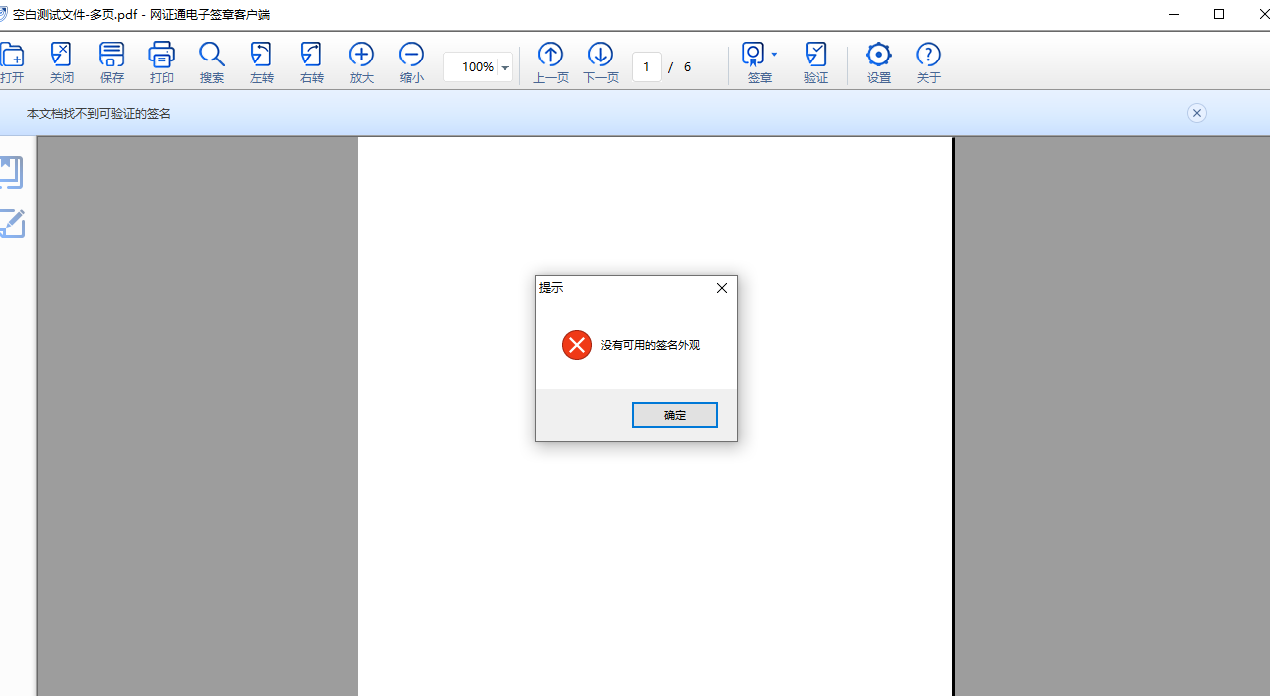The height and width of the screenshot is (696, 1270).
Task: Go to next page with 下一页
Action: pyautogui.click(x=600, y=56)
